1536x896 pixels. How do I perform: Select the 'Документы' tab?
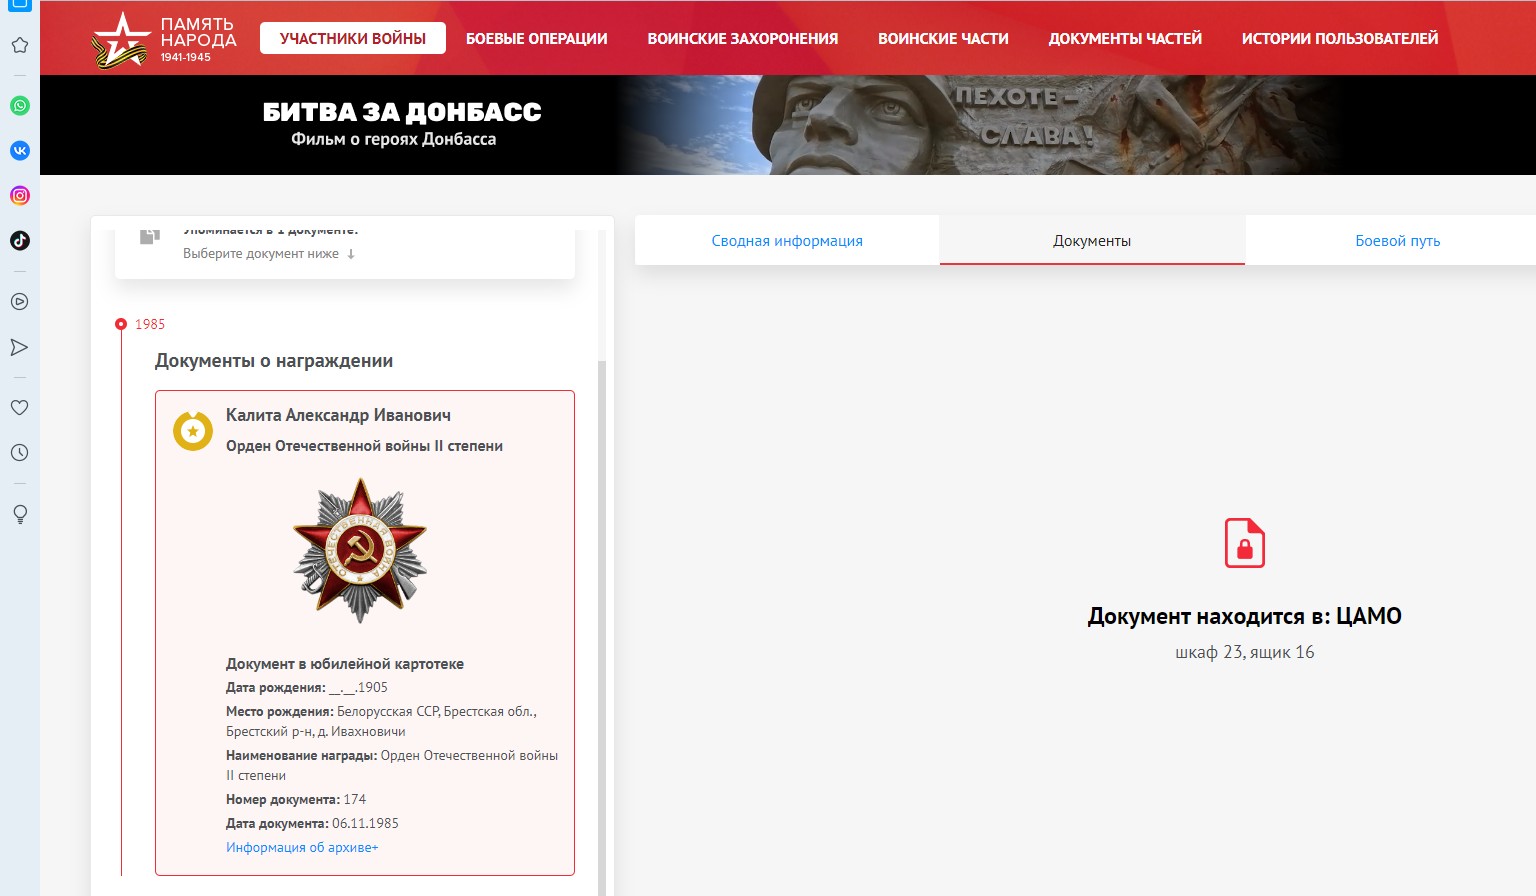(1092, 241)
